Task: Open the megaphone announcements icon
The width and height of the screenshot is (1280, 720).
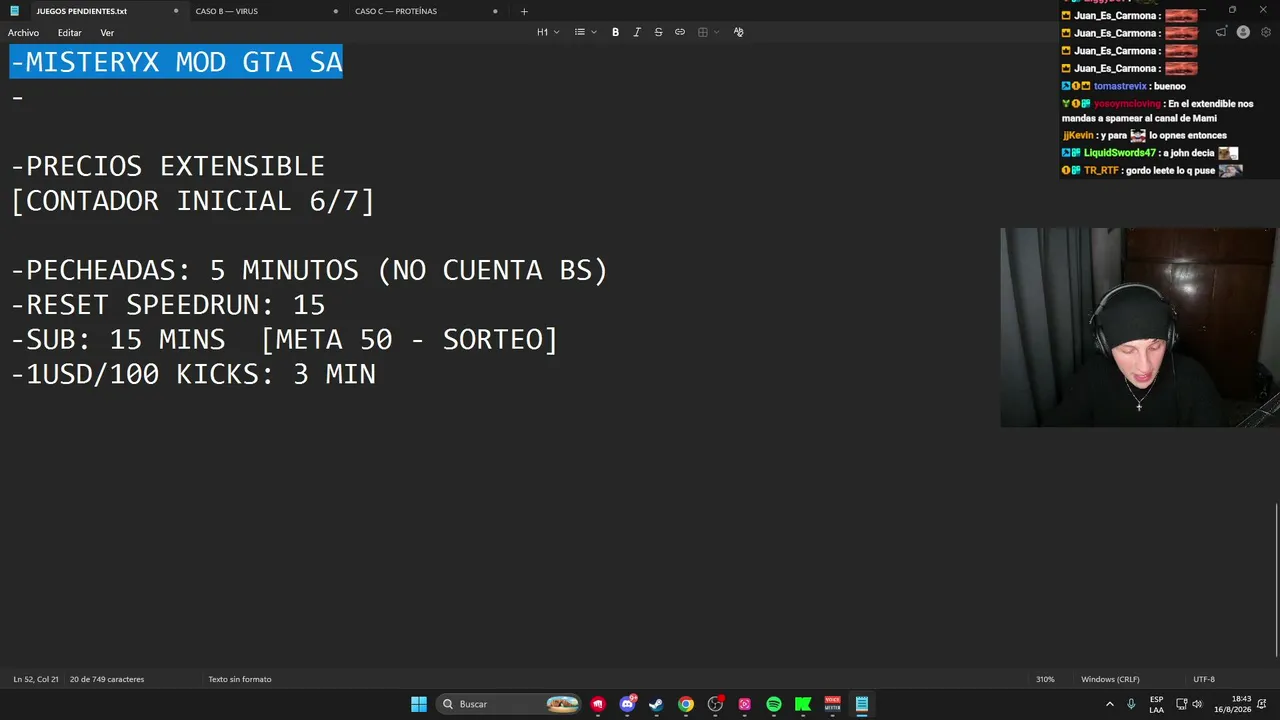Action: click(x=1221, y=32)
